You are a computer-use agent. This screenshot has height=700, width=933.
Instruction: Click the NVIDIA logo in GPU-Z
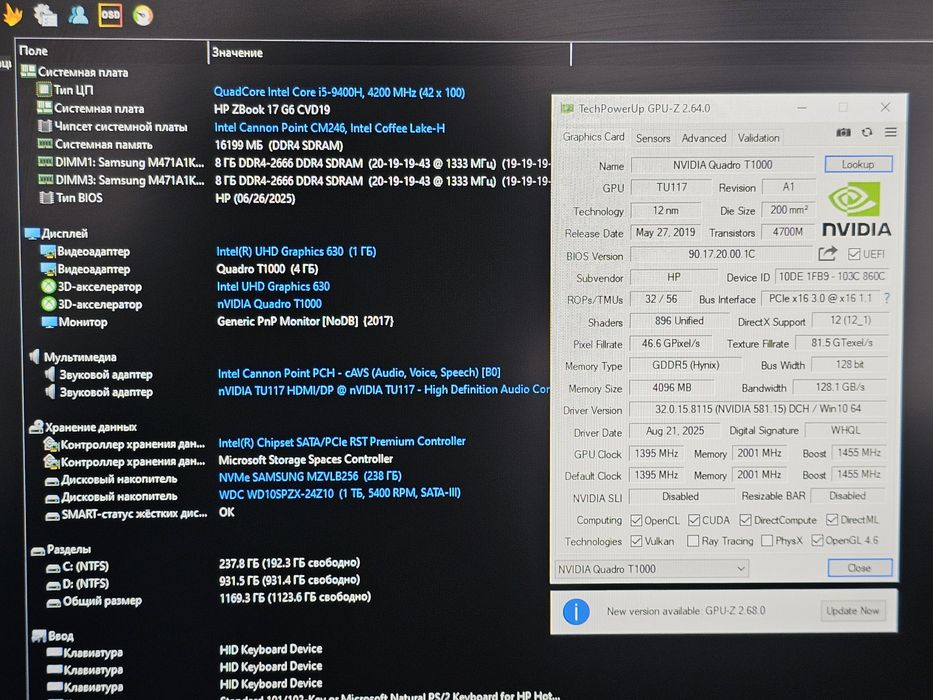(x=856, y=210)
